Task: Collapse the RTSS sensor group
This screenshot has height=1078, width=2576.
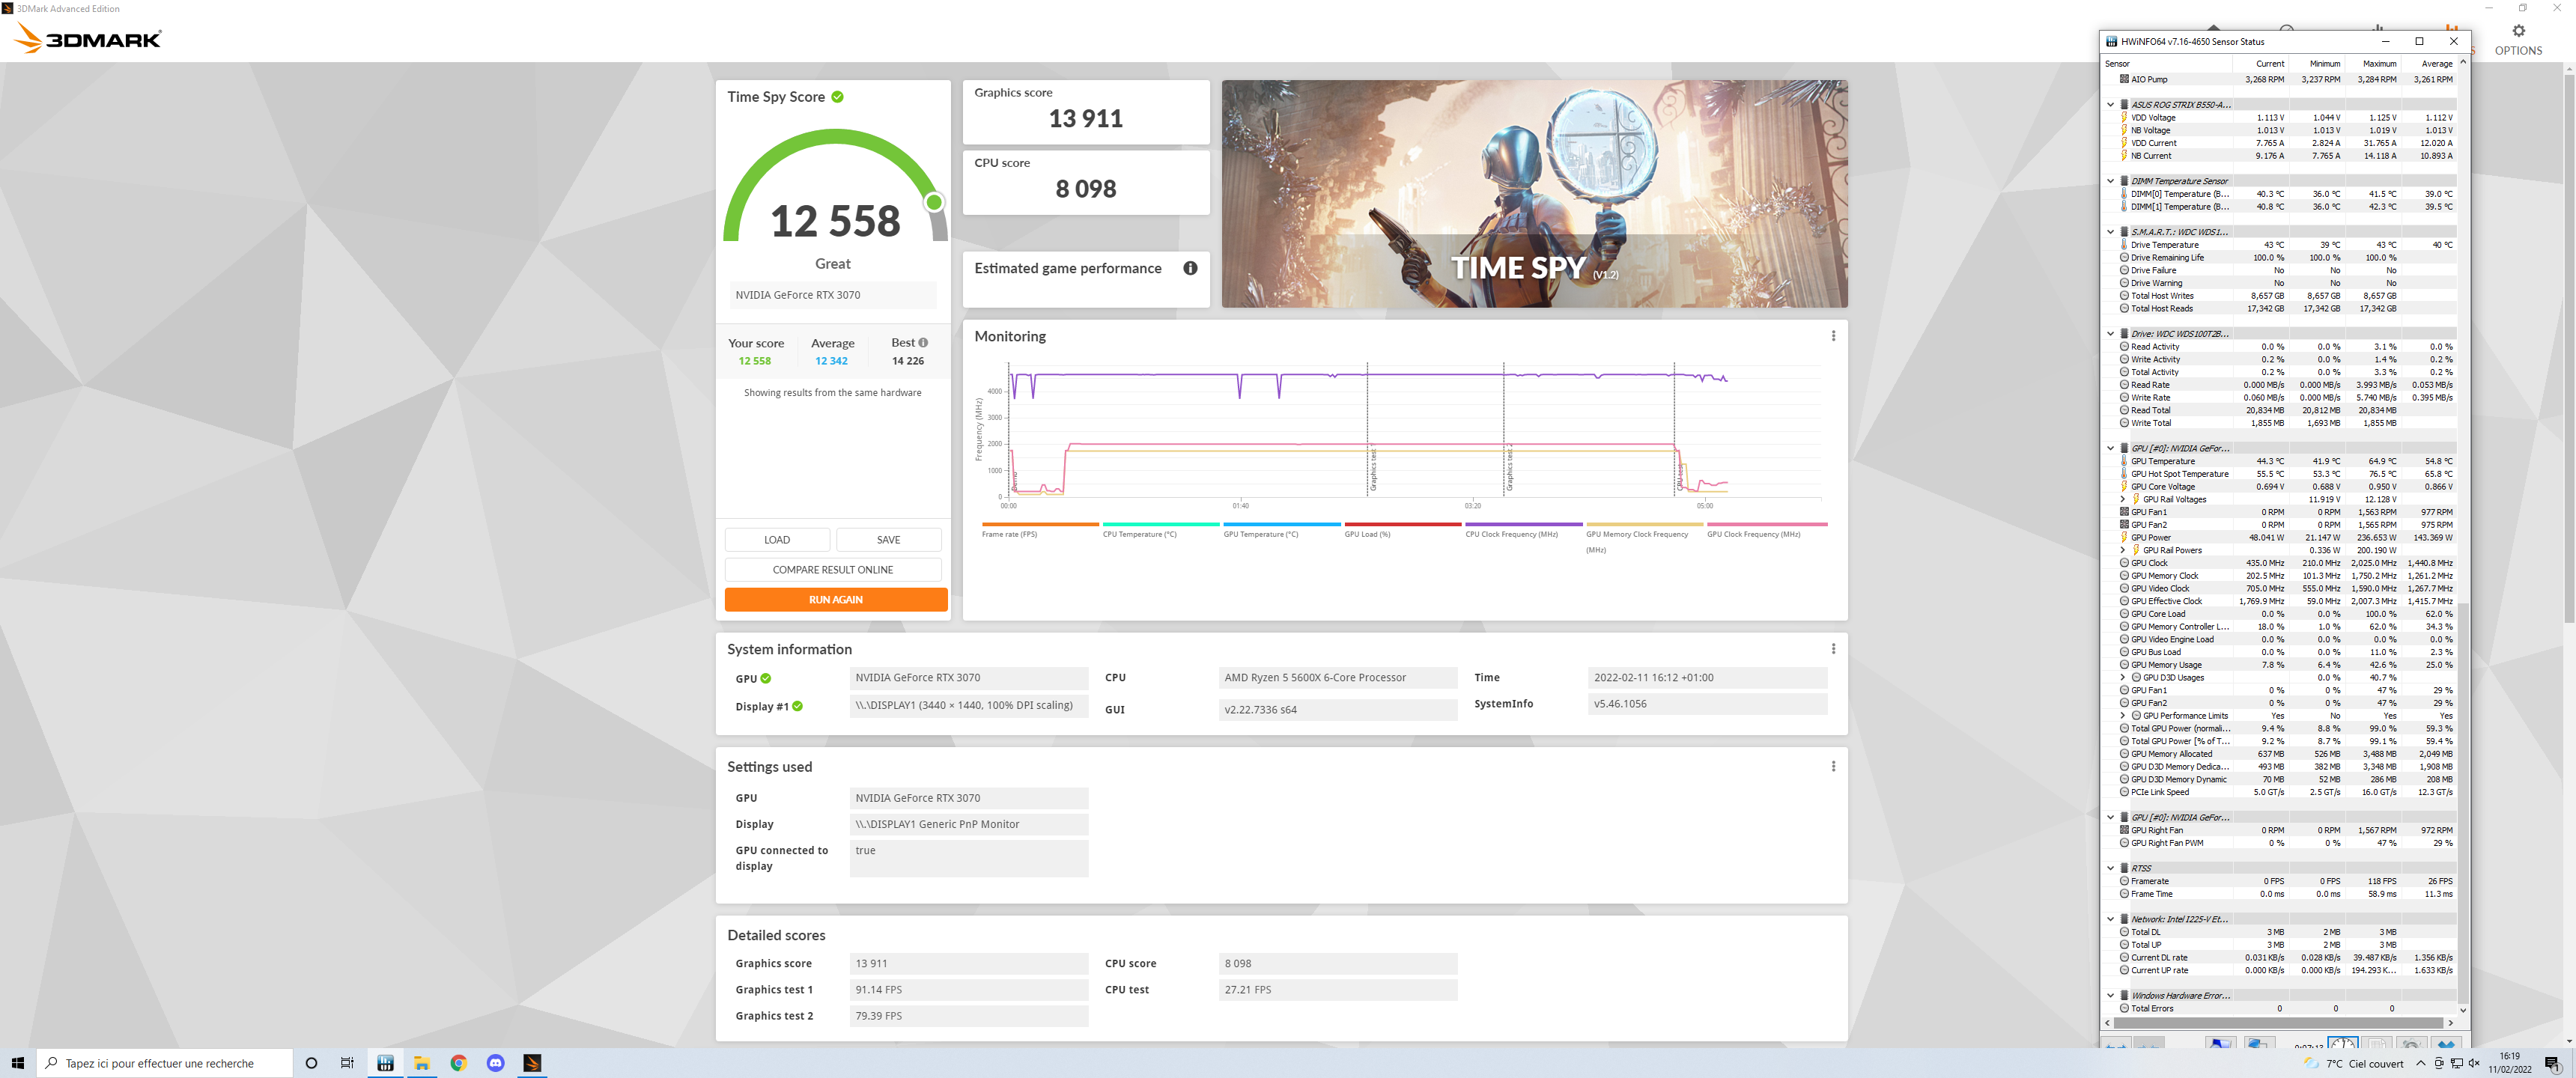Action: point(2111,868)
